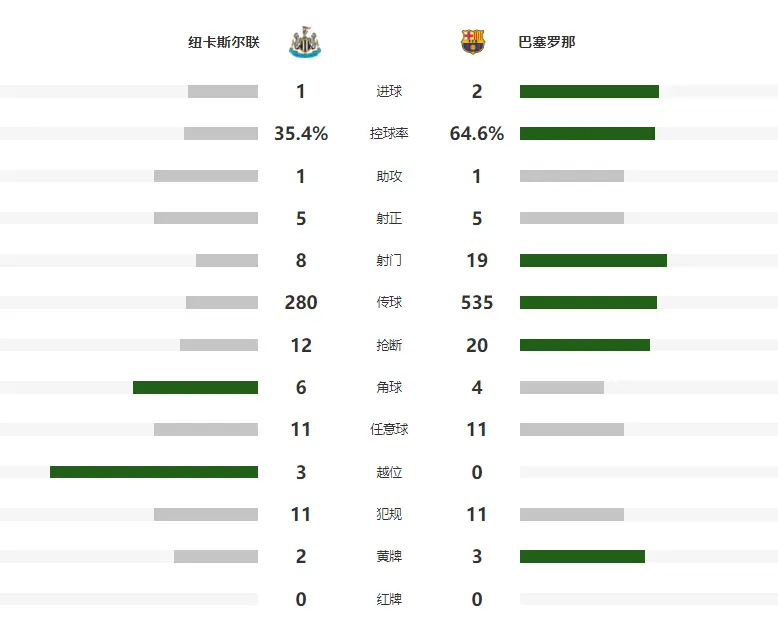
Task: Click Newcastle's green 角球 progress bar
Action: 195,388
